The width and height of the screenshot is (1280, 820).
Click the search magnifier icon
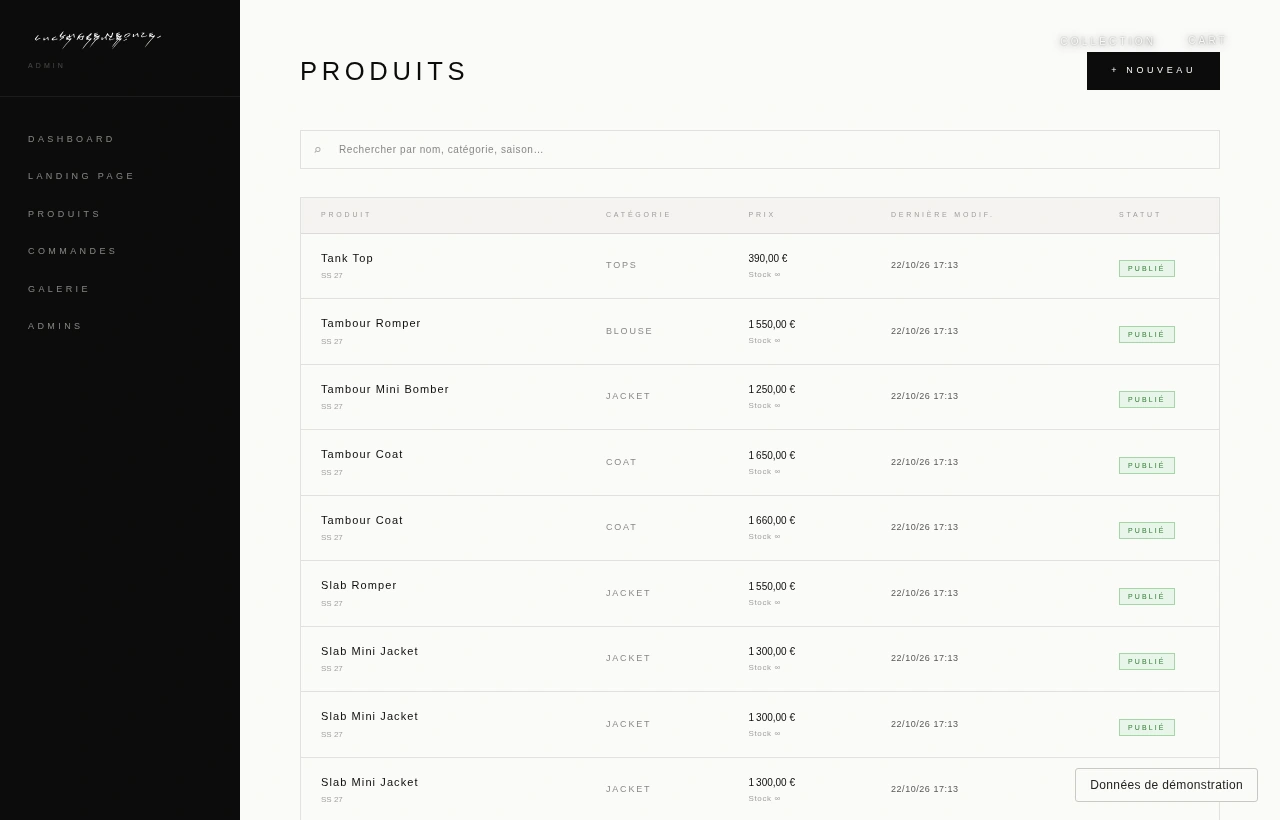(318, 150)
